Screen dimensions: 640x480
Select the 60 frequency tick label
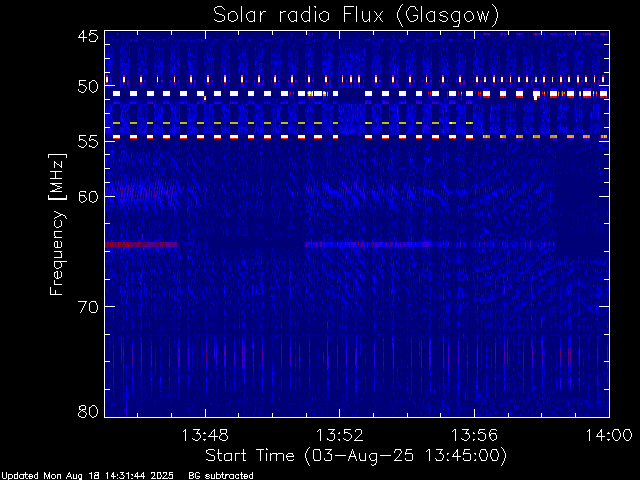pos(88,196)
